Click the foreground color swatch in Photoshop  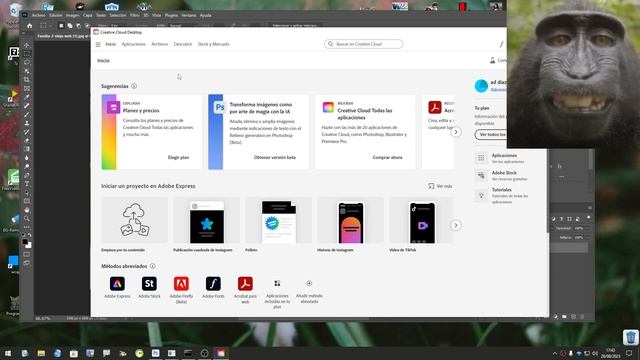tap(25, 242)
